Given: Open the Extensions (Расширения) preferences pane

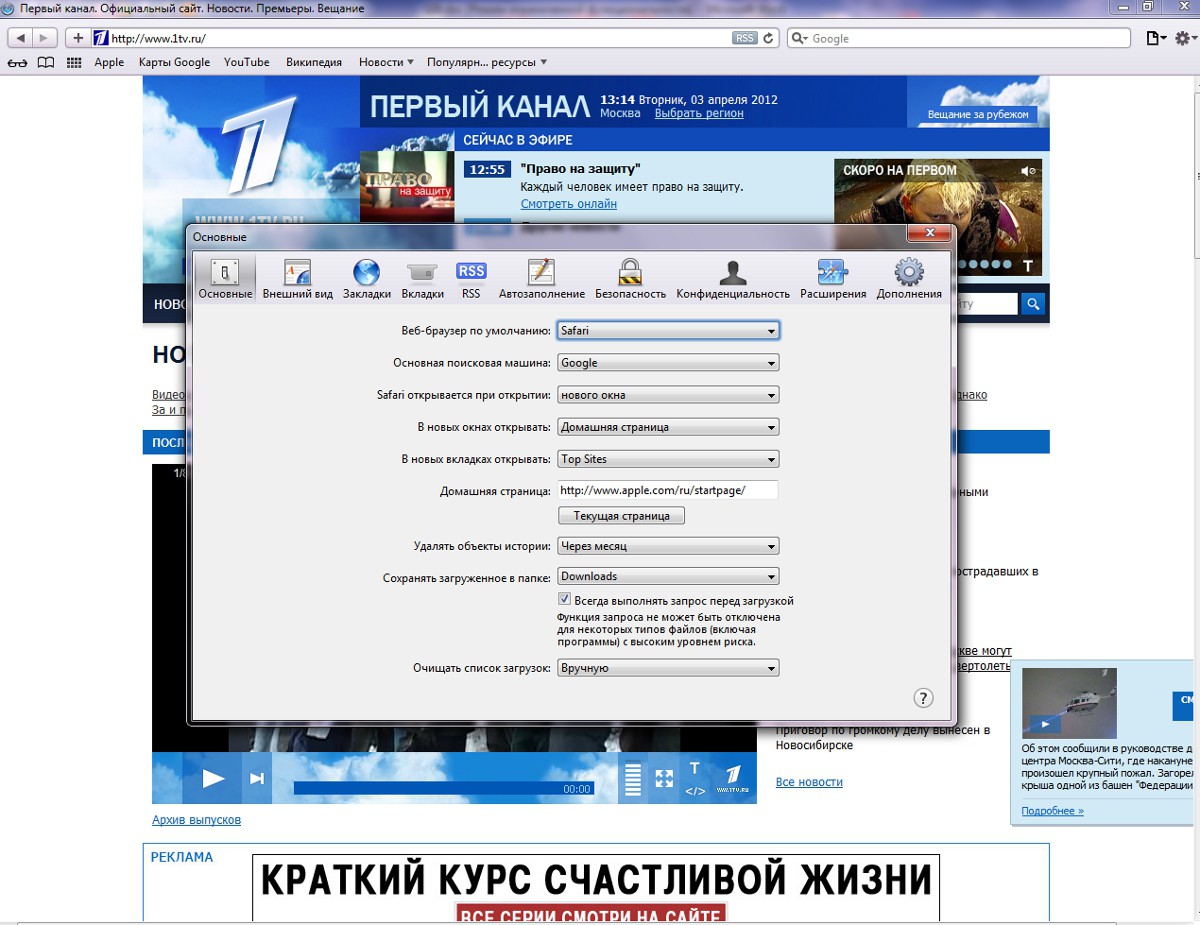Looking at the screenshot, I should [832, 279].
